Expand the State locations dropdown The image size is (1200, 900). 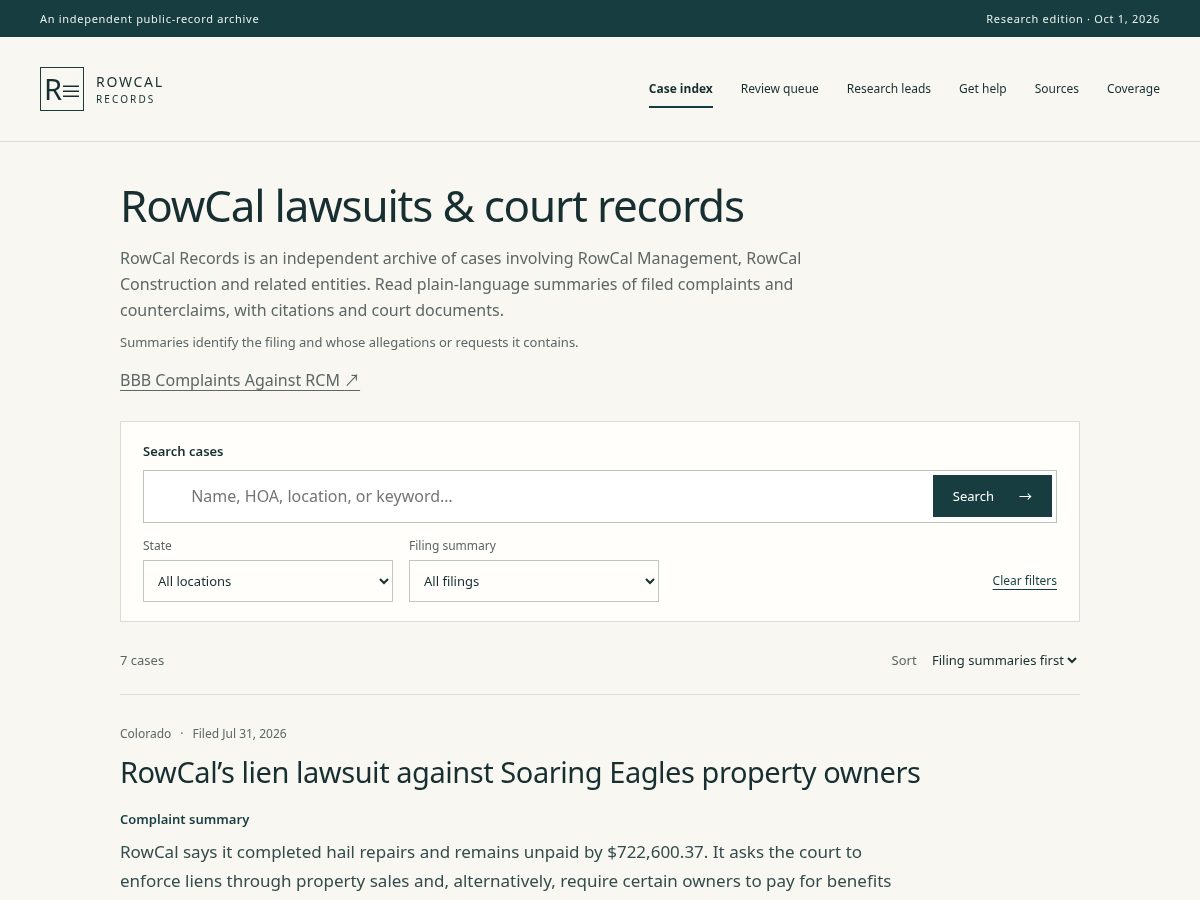click(x=268, y=581)
